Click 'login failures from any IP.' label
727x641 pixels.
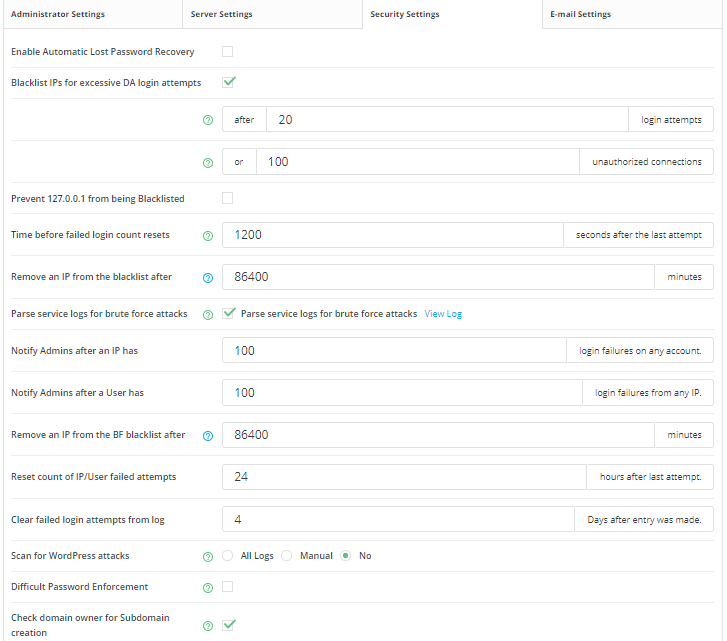648,393
